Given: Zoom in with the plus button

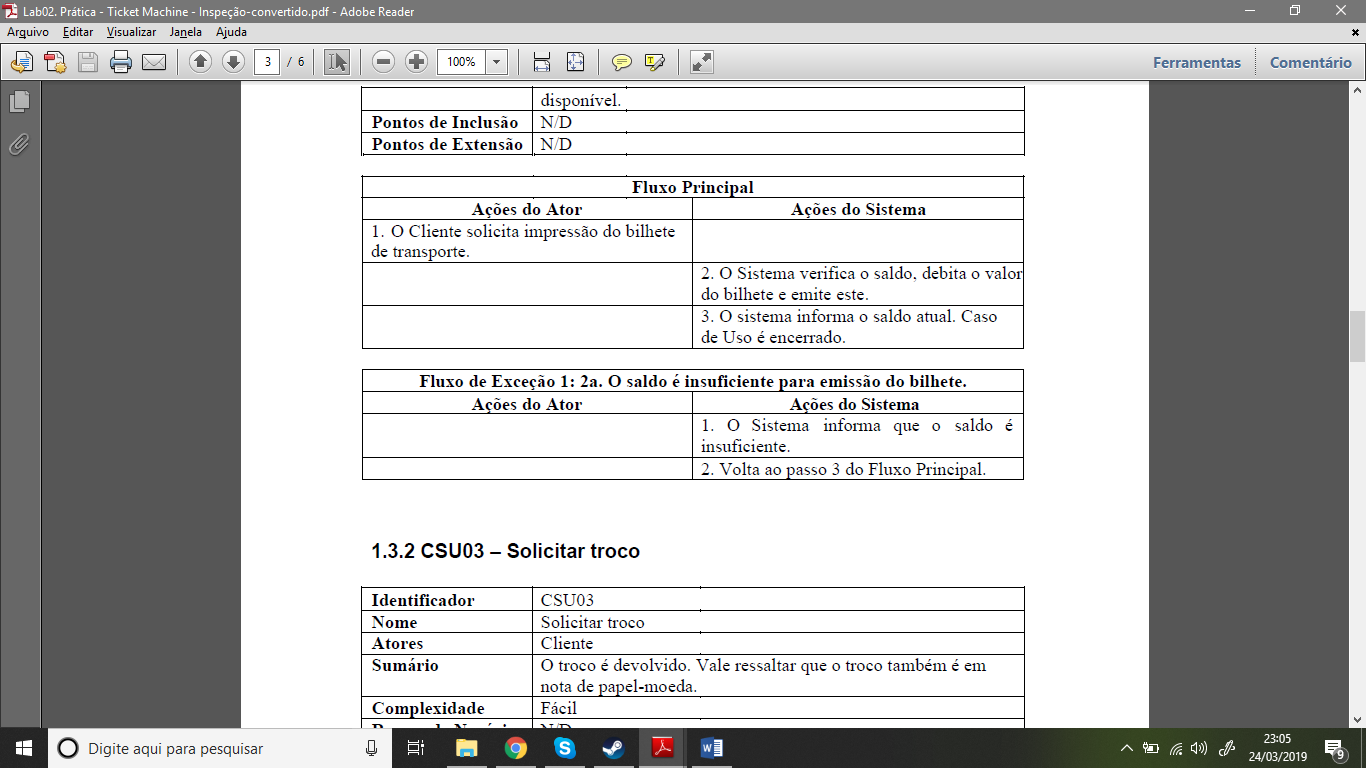Looking at the screenshot, I should tap(417, 62).
